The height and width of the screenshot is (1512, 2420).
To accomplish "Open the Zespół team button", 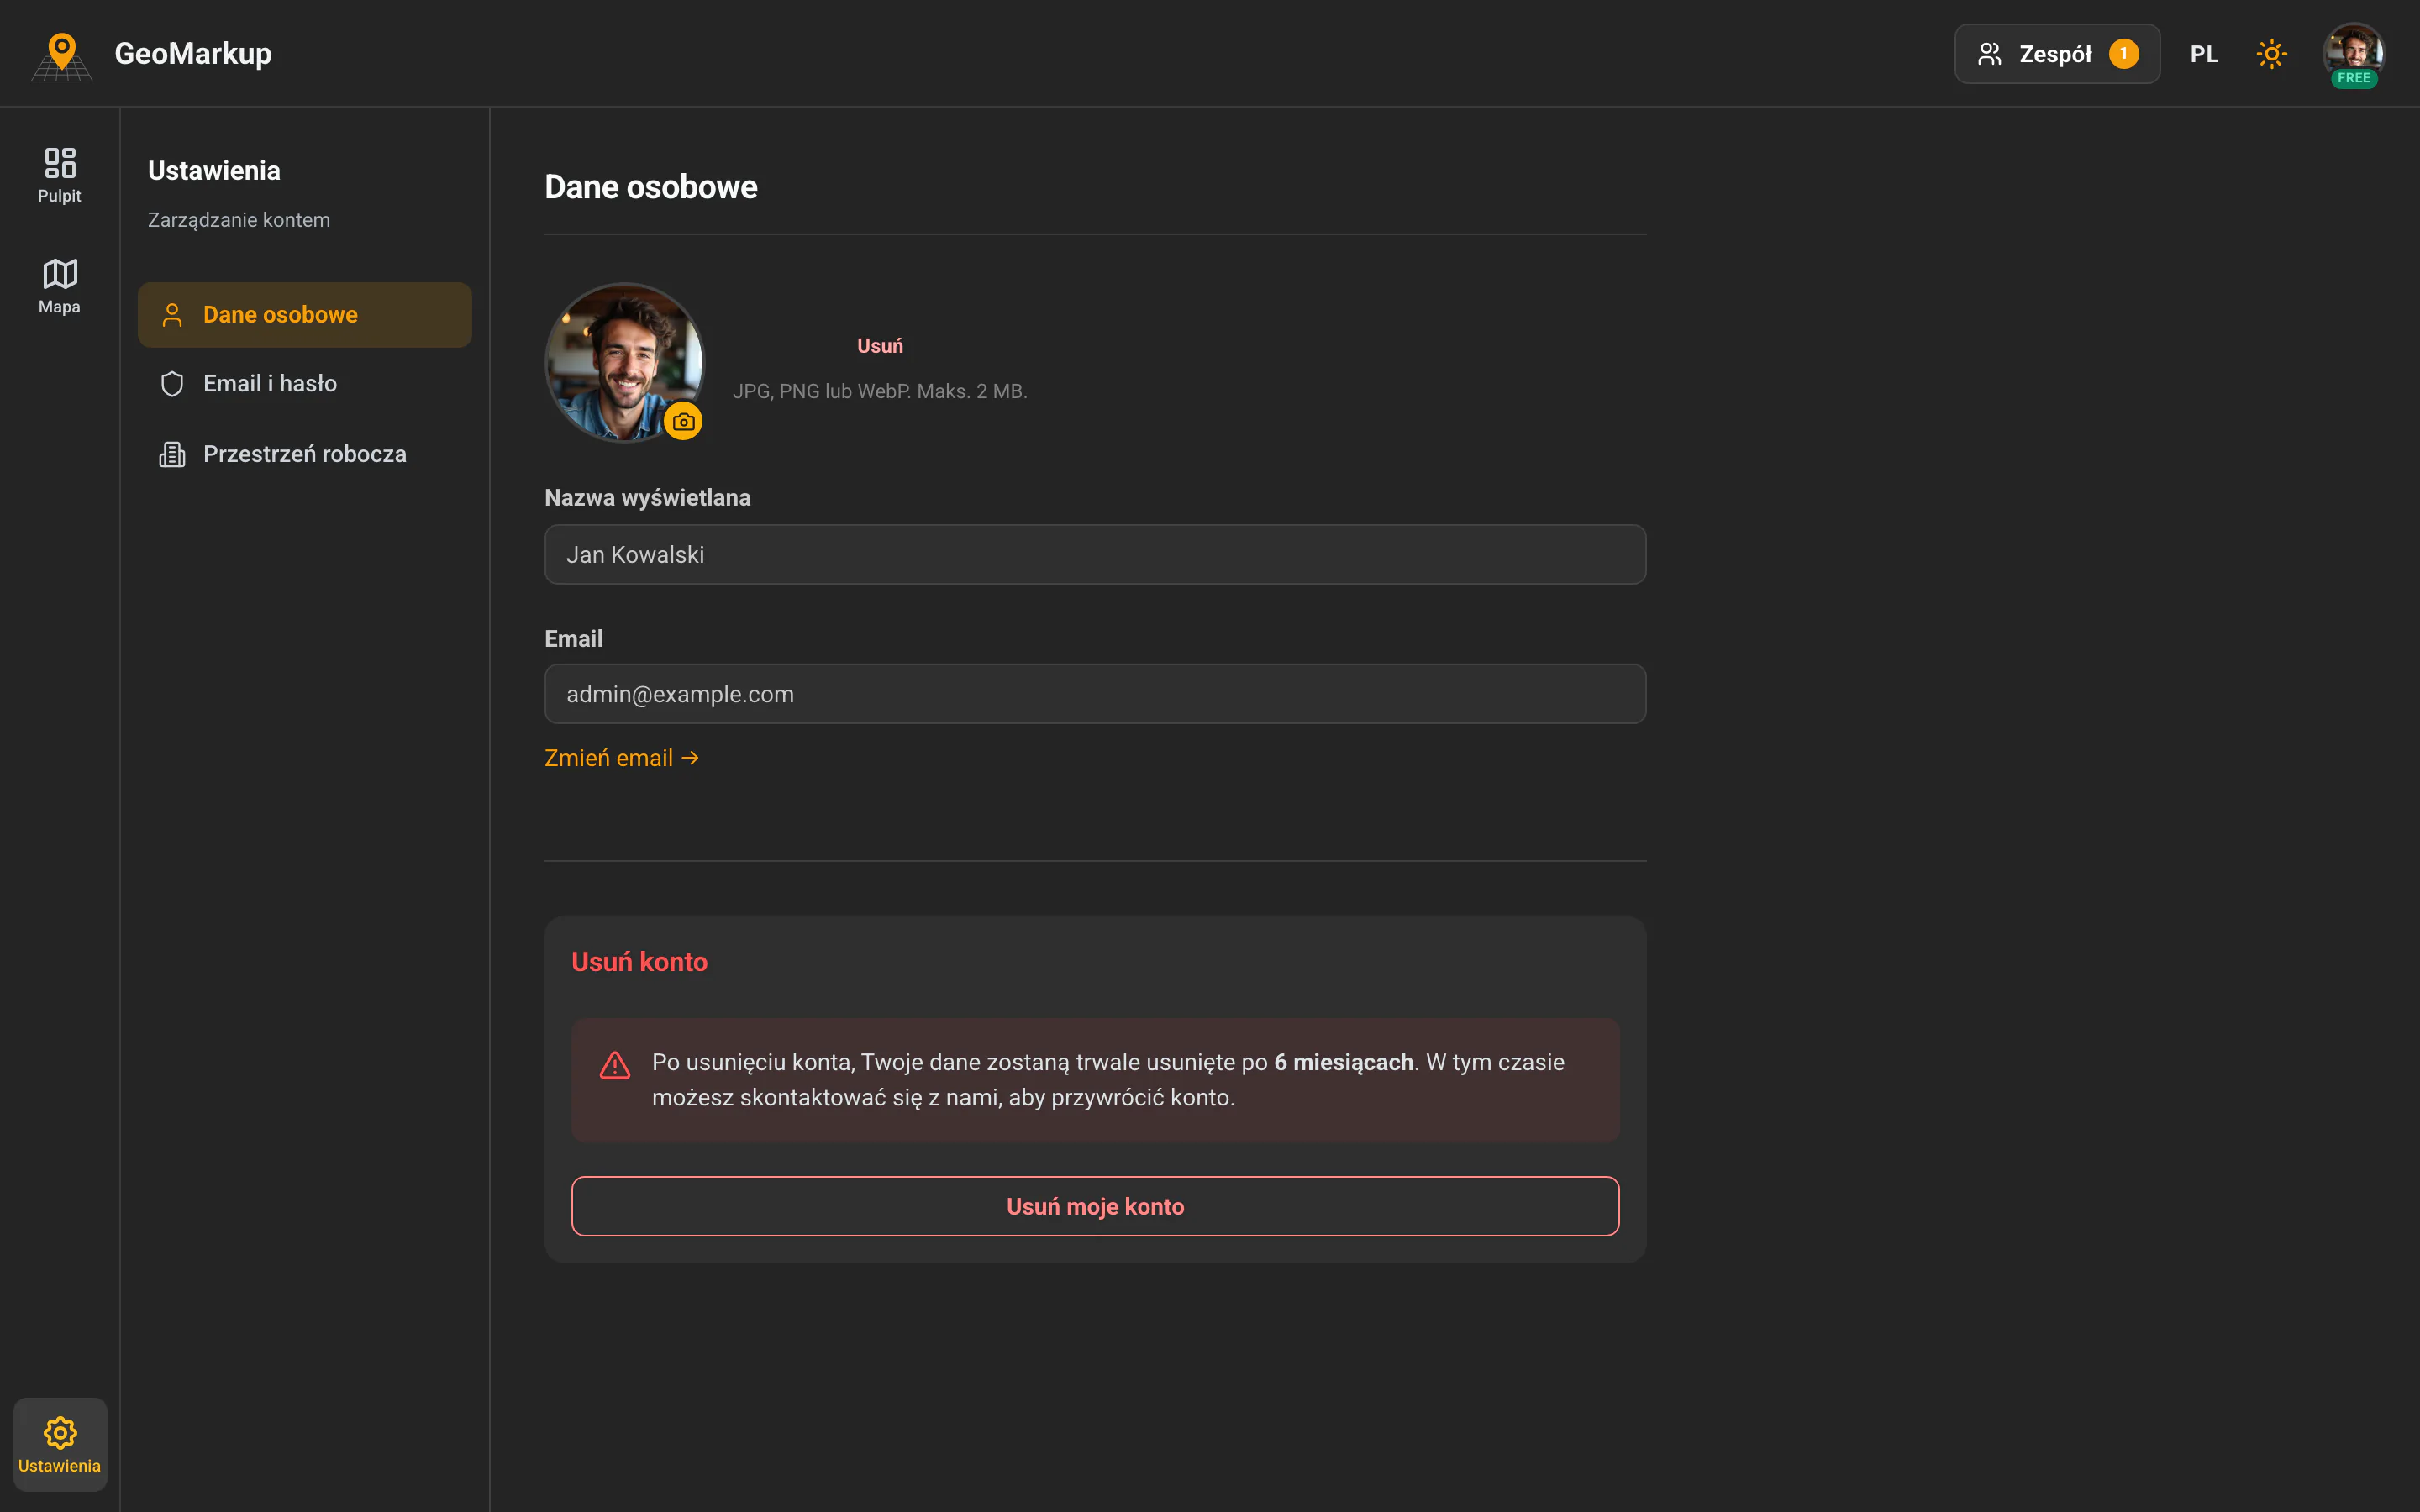I will (x=2057, y=54).
